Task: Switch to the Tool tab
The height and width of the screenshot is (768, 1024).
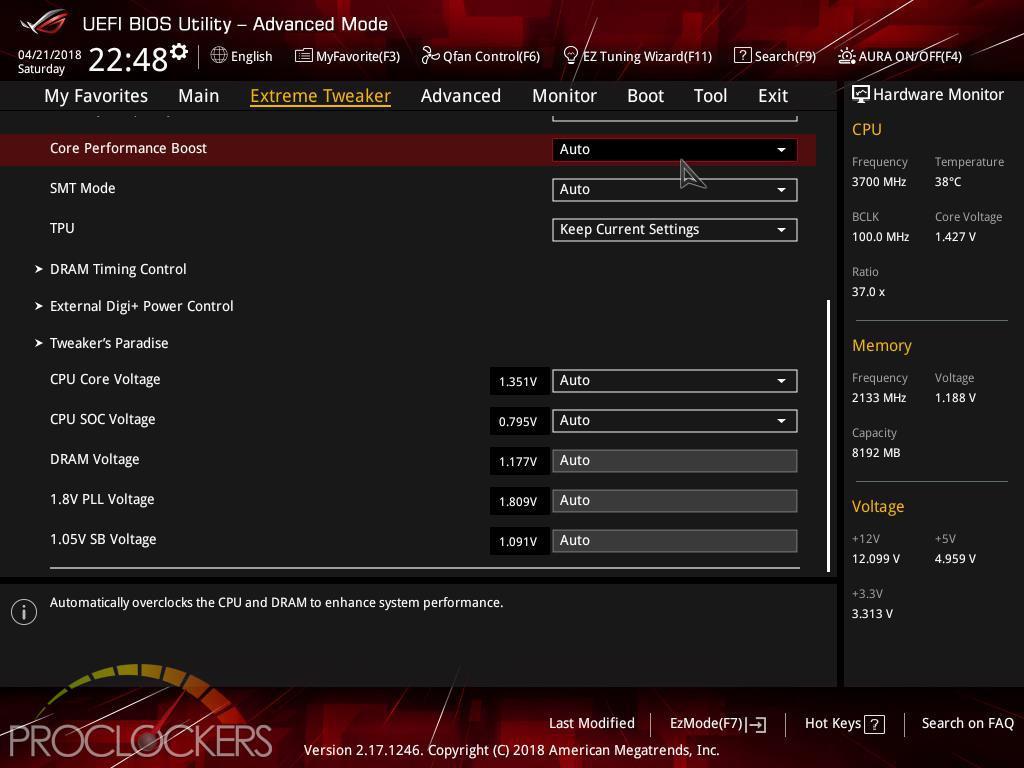Action: 711,96
